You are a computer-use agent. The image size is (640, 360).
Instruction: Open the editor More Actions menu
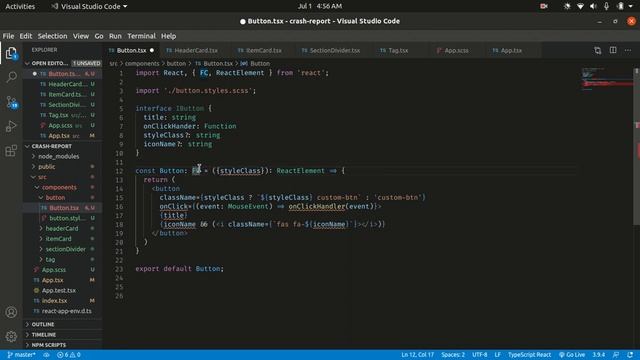click(x=628, y=50)
